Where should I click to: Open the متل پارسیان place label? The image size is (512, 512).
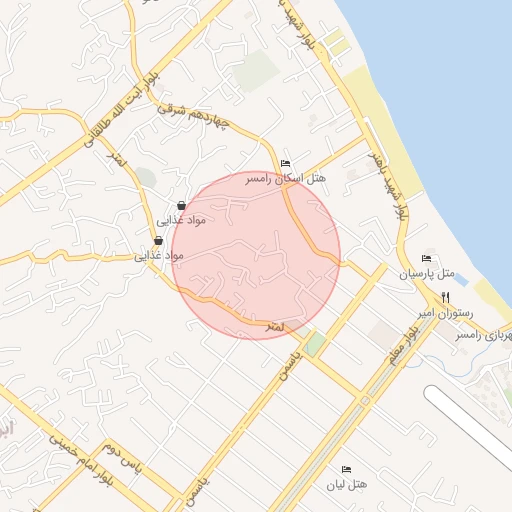tap(427, 274)
